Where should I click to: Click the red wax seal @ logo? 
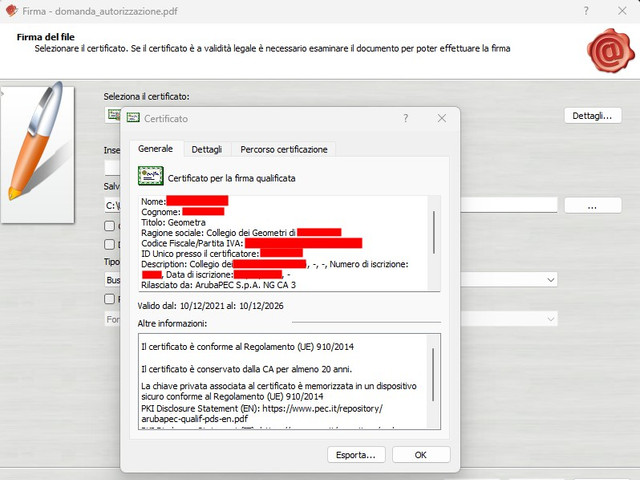(611, 51)
